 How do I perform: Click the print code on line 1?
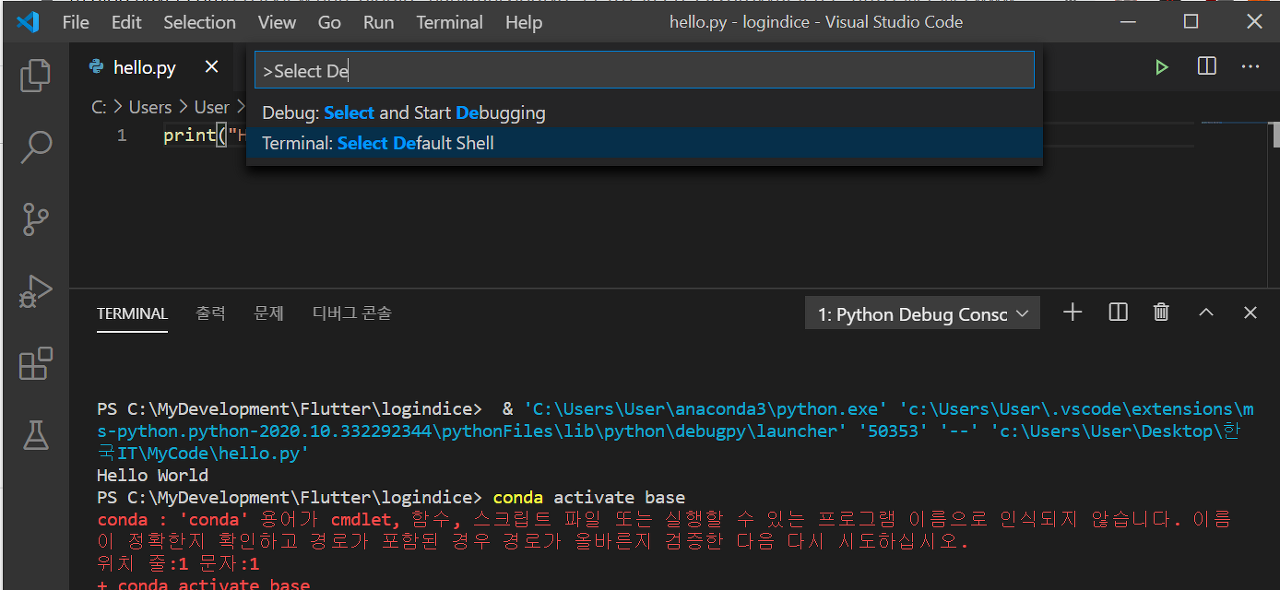click(x=189, y=135)
